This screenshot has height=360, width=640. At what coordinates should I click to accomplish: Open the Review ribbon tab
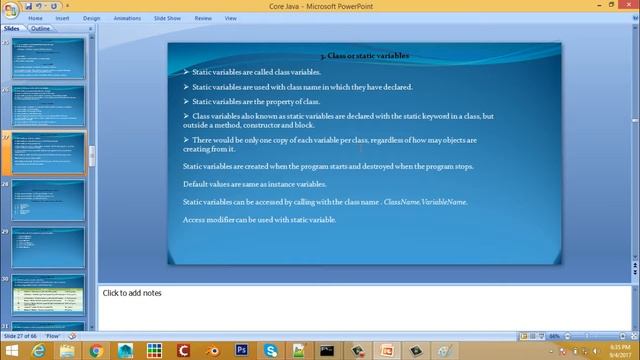(203, 18)
